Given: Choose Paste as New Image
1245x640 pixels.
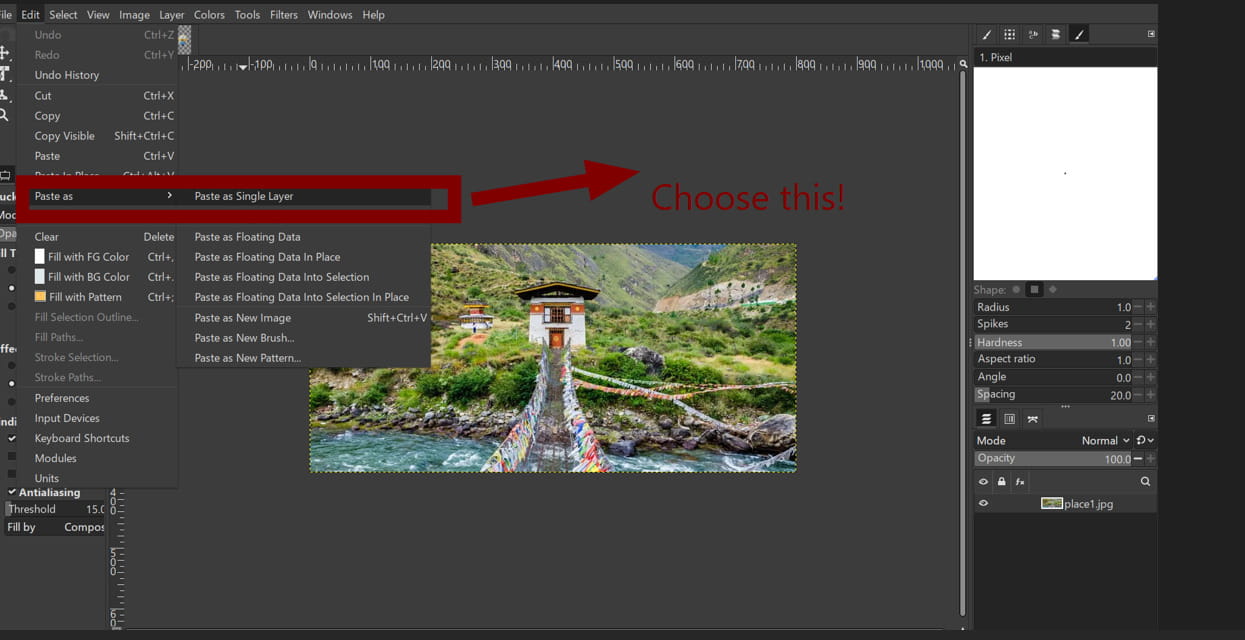Looking at the screenshot, I should pos(304,318).
